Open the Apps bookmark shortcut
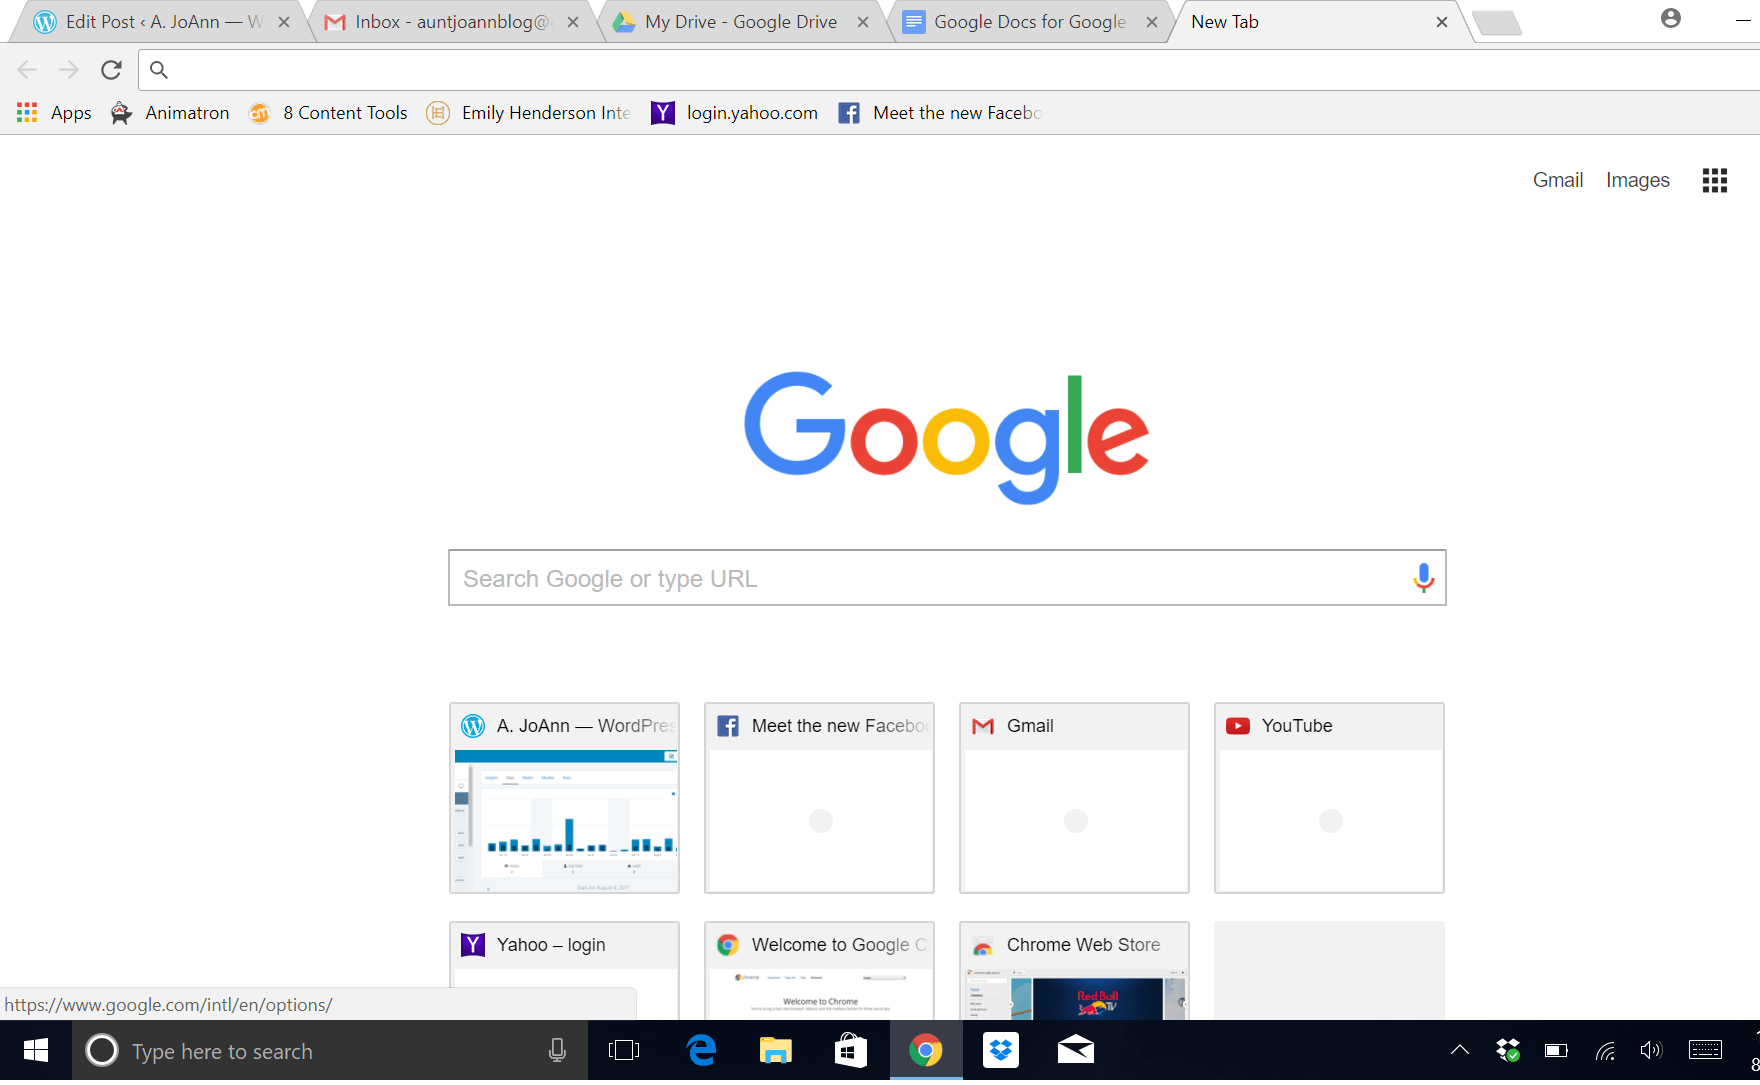The image size is (1760, 1085). pos(54,113)
